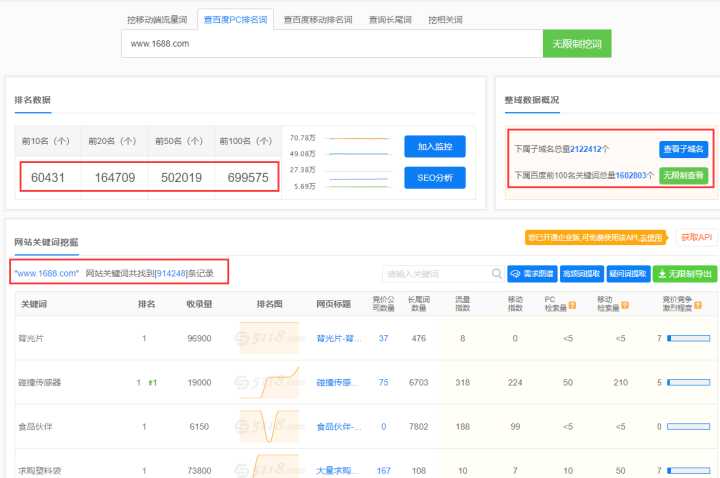This screenshot has height=478, width=720.
Task: Click the 流量指数 column header
Action: coord(462,304)
